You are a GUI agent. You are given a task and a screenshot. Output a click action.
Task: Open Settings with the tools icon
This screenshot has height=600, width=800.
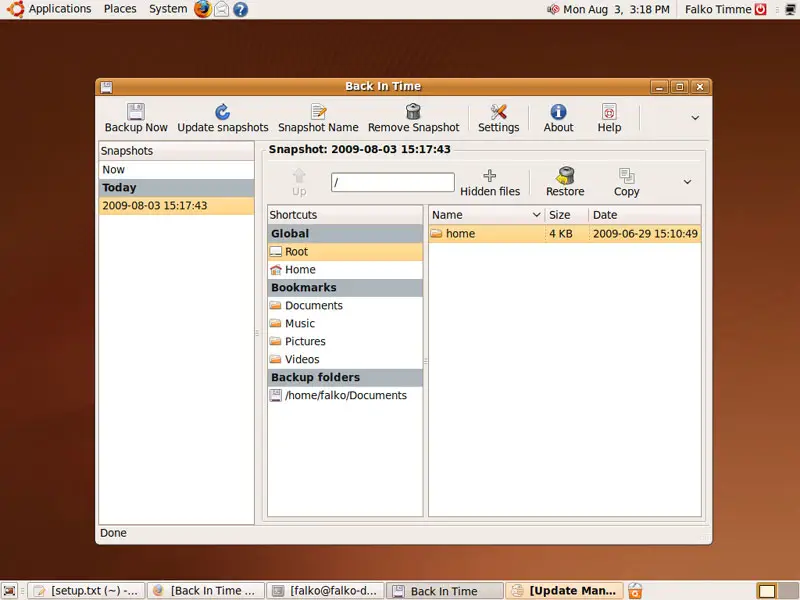(x=498, y=112)
